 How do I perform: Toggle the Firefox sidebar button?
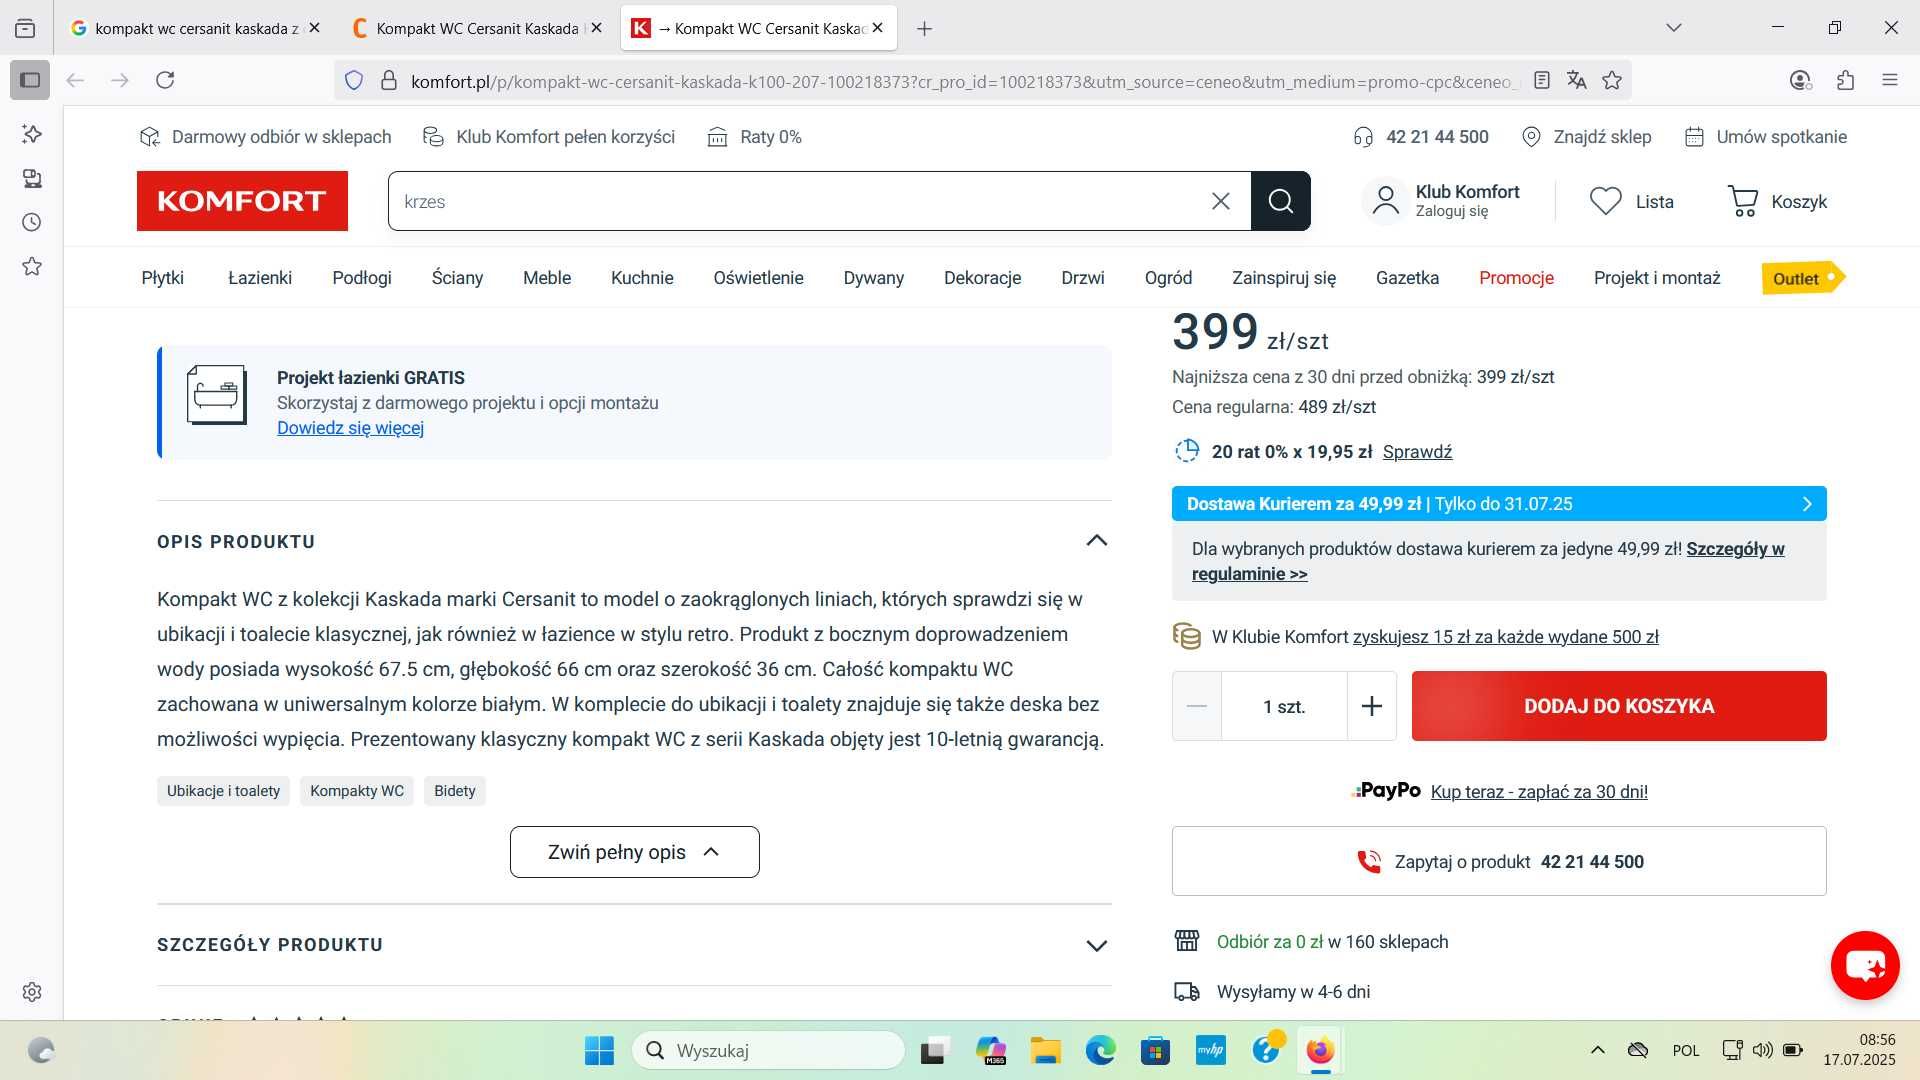[30, 80]
